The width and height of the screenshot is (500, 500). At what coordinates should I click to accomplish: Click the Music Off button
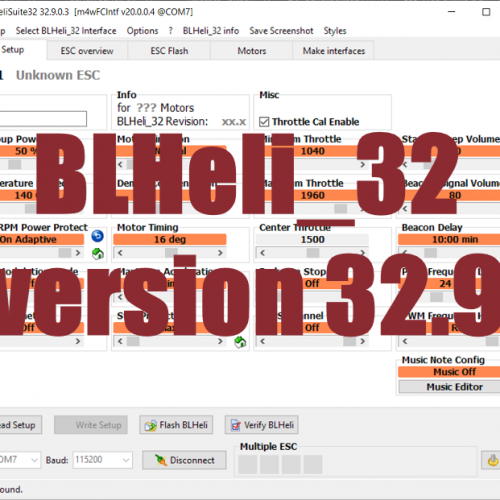tap(454, 372)
